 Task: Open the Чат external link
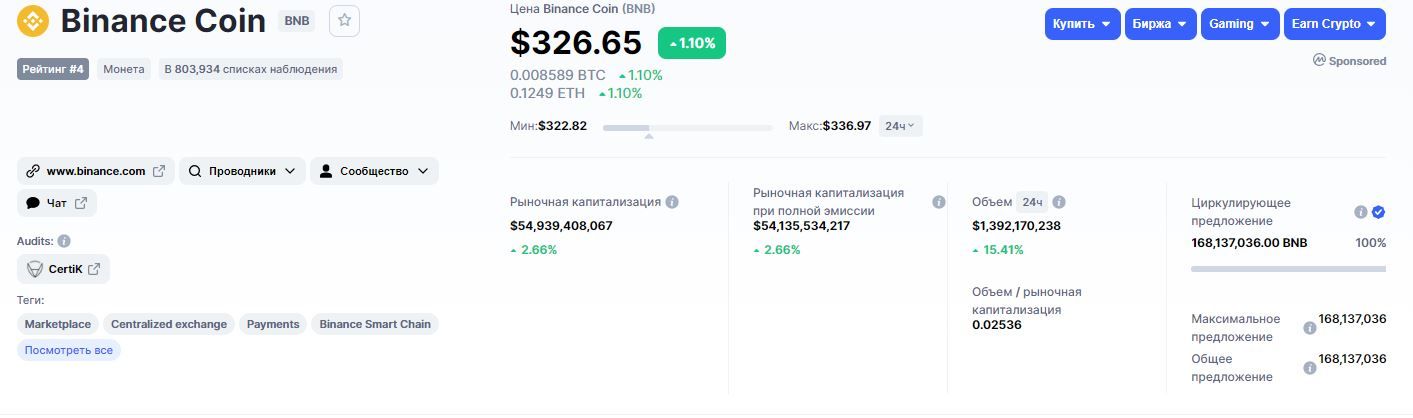click(57, 203)
